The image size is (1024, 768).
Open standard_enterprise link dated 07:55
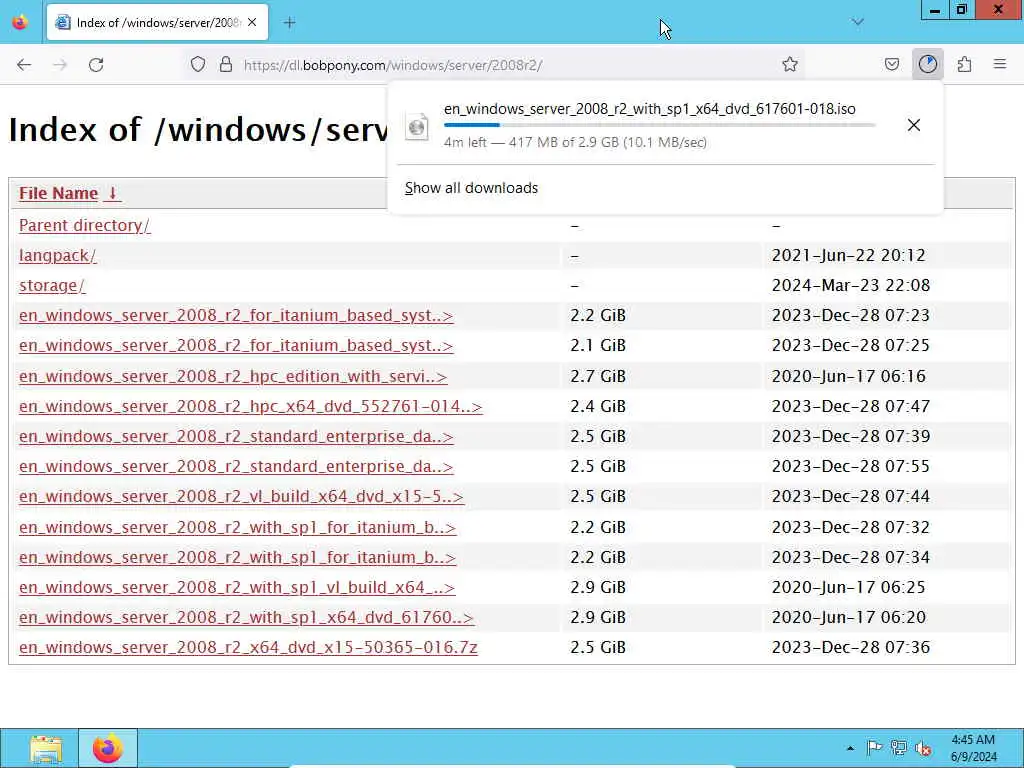[236, 466]
